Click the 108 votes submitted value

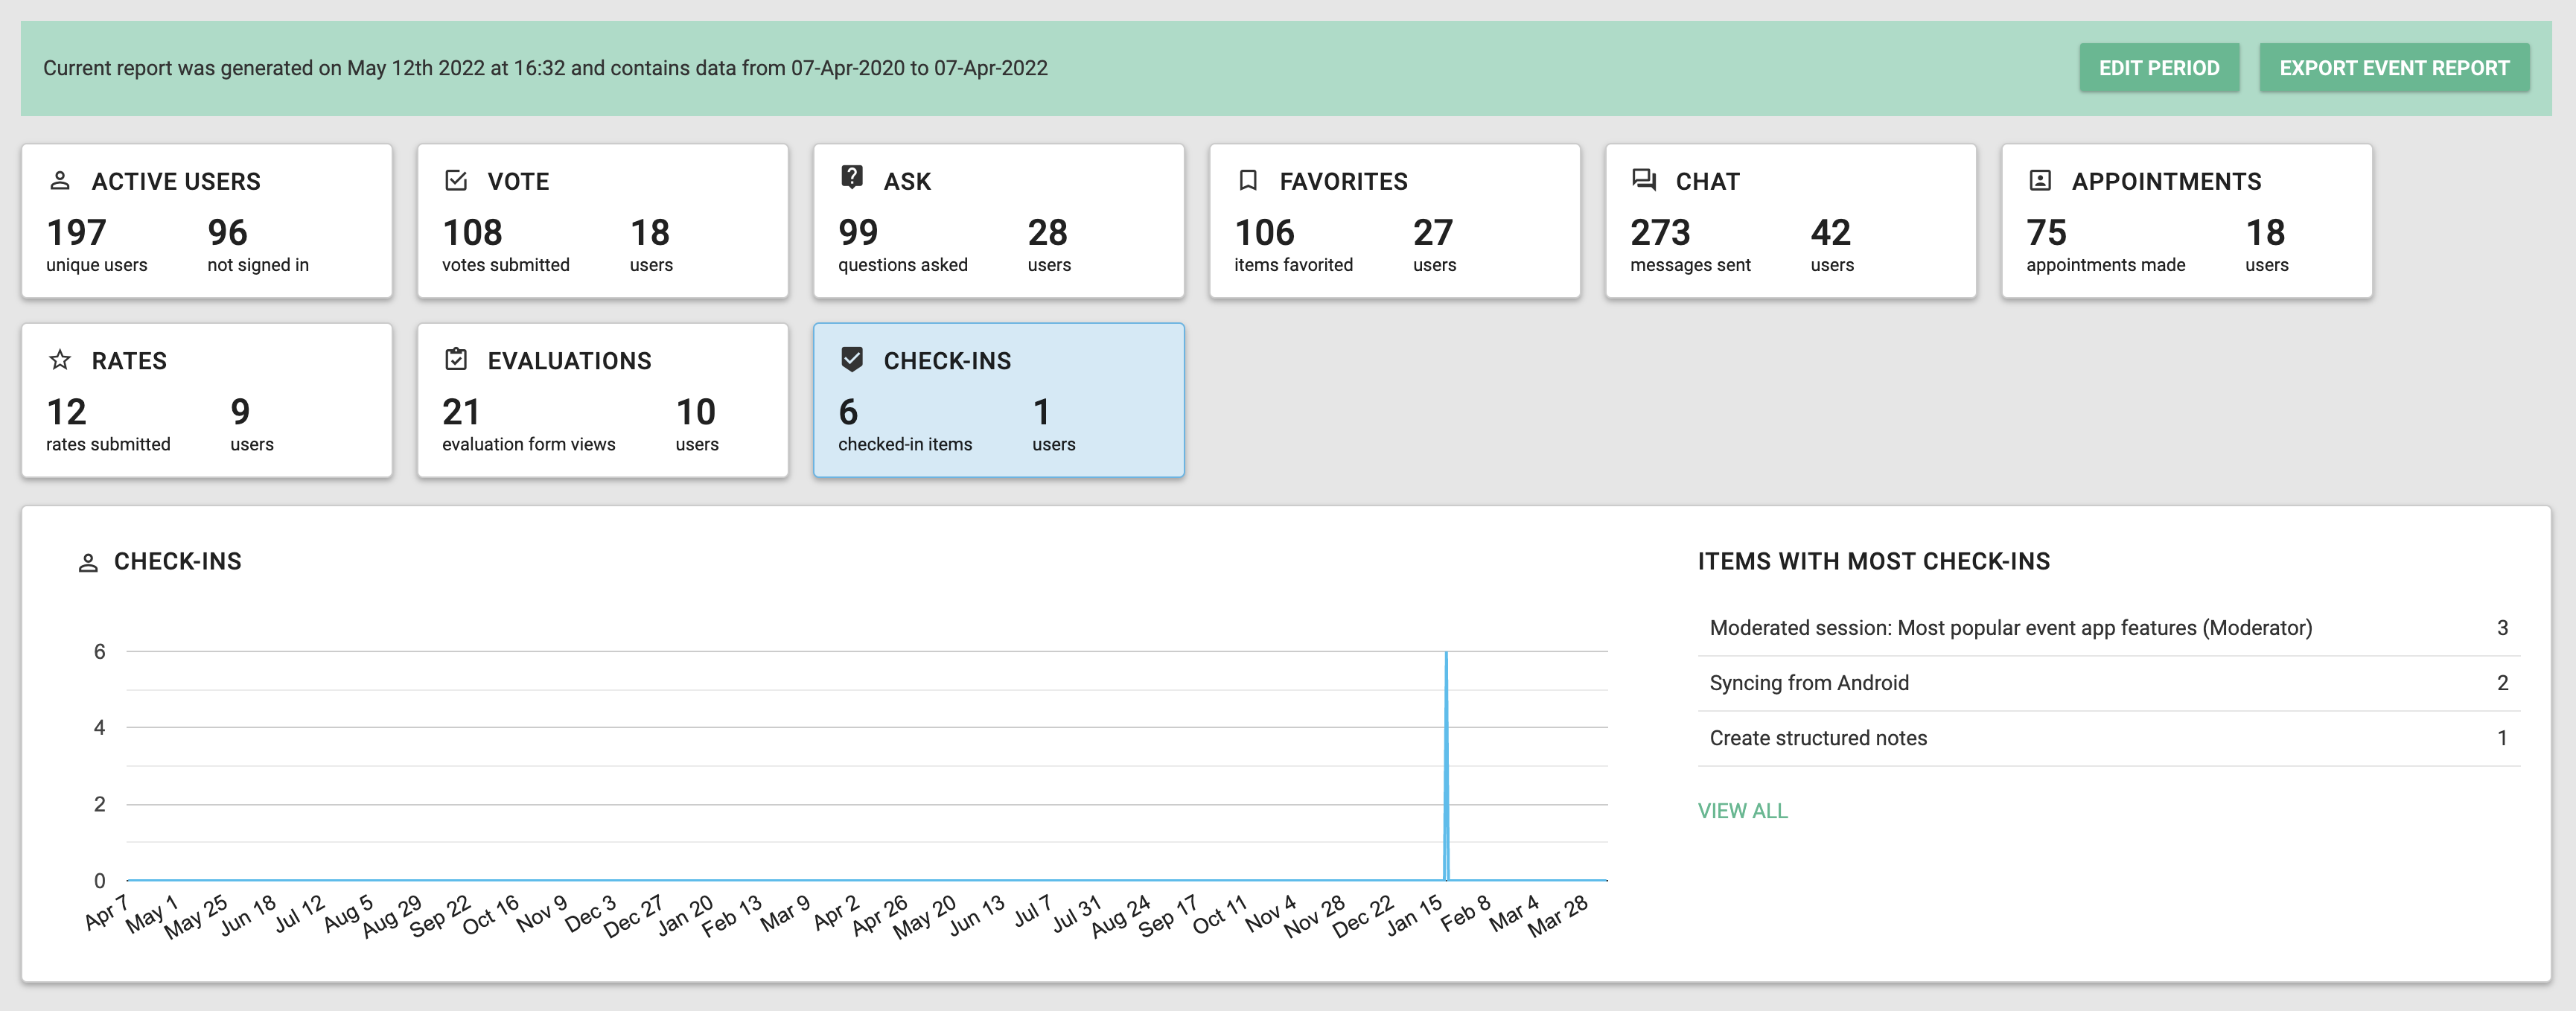(472, 233)
